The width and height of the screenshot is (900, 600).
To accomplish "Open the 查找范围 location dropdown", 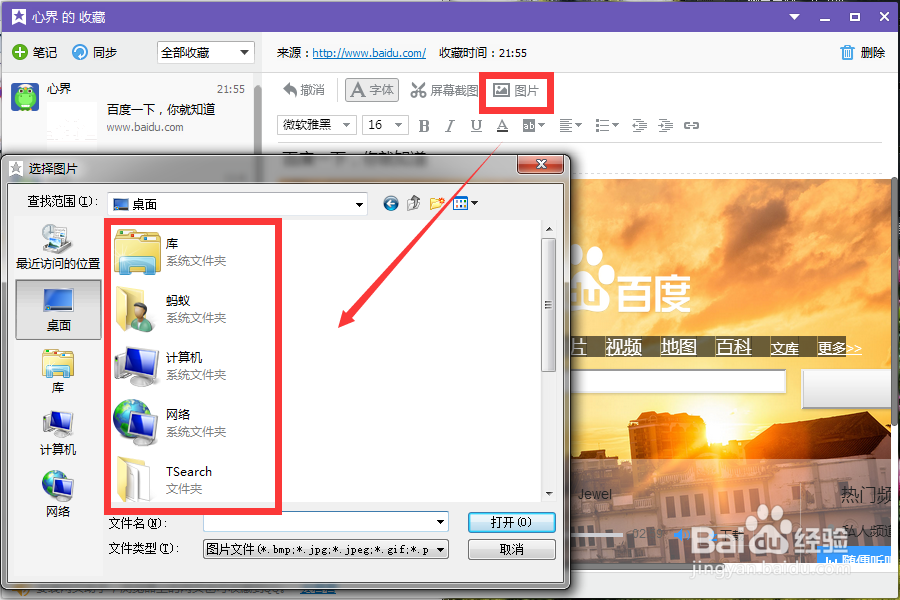I will click(x=237, y=204).
